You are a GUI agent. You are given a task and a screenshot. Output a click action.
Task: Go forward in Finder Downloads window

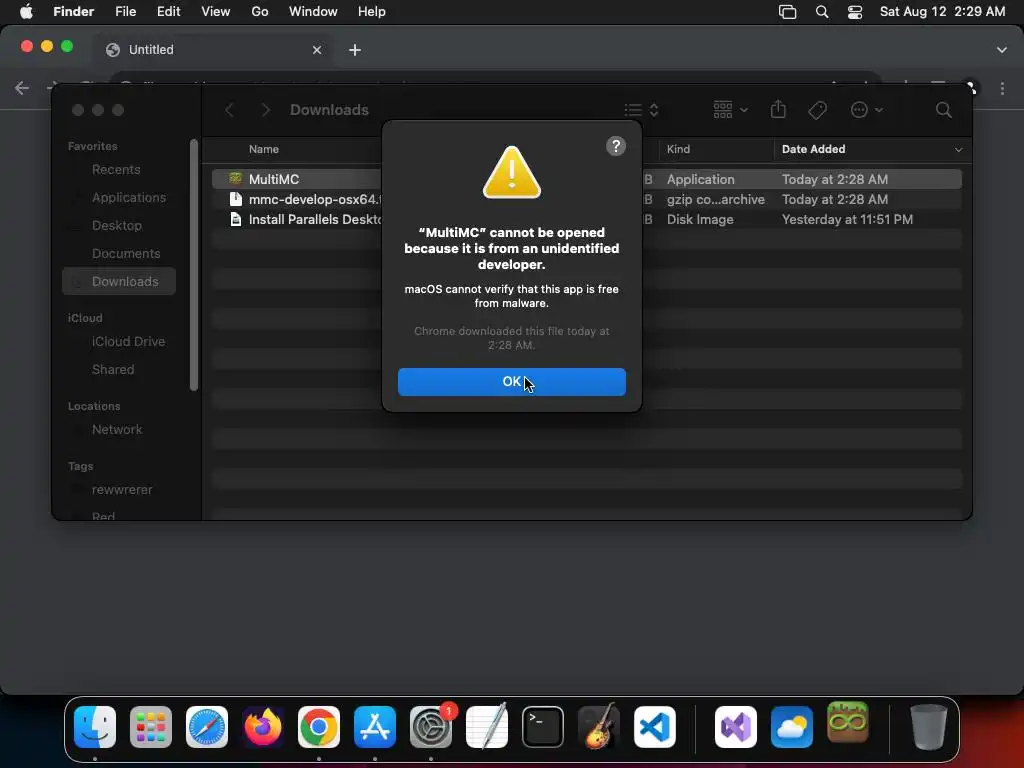[x=265, y=110]
